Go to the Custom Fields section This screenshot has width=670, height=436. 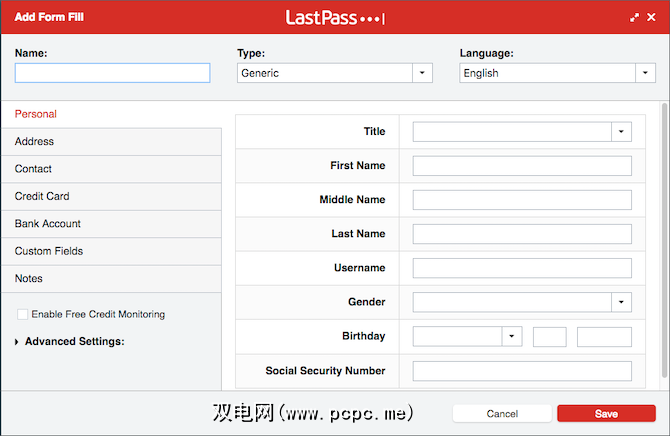coord(111,251)
